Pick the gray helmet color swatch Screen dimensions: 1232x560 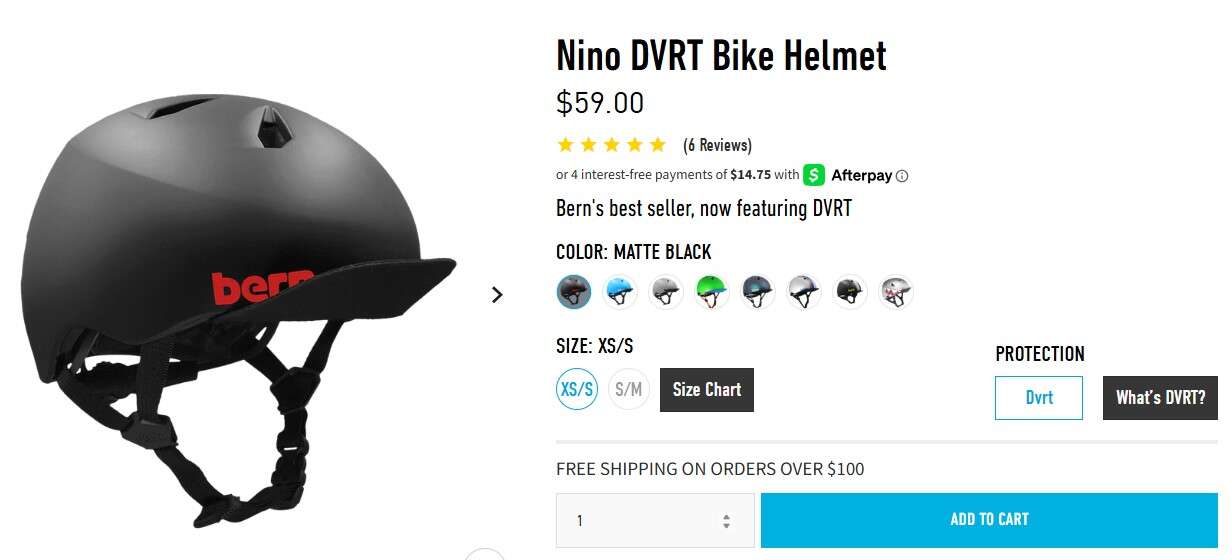click(666, 292)
